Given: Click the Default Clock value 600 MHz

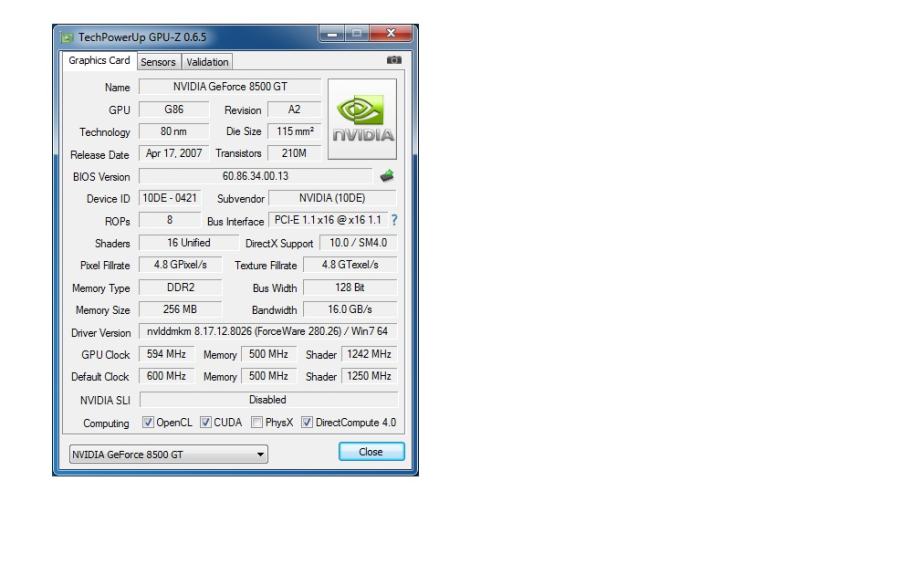Looking at the screenshot, I should pyautogui.click(x=166, y=376).
